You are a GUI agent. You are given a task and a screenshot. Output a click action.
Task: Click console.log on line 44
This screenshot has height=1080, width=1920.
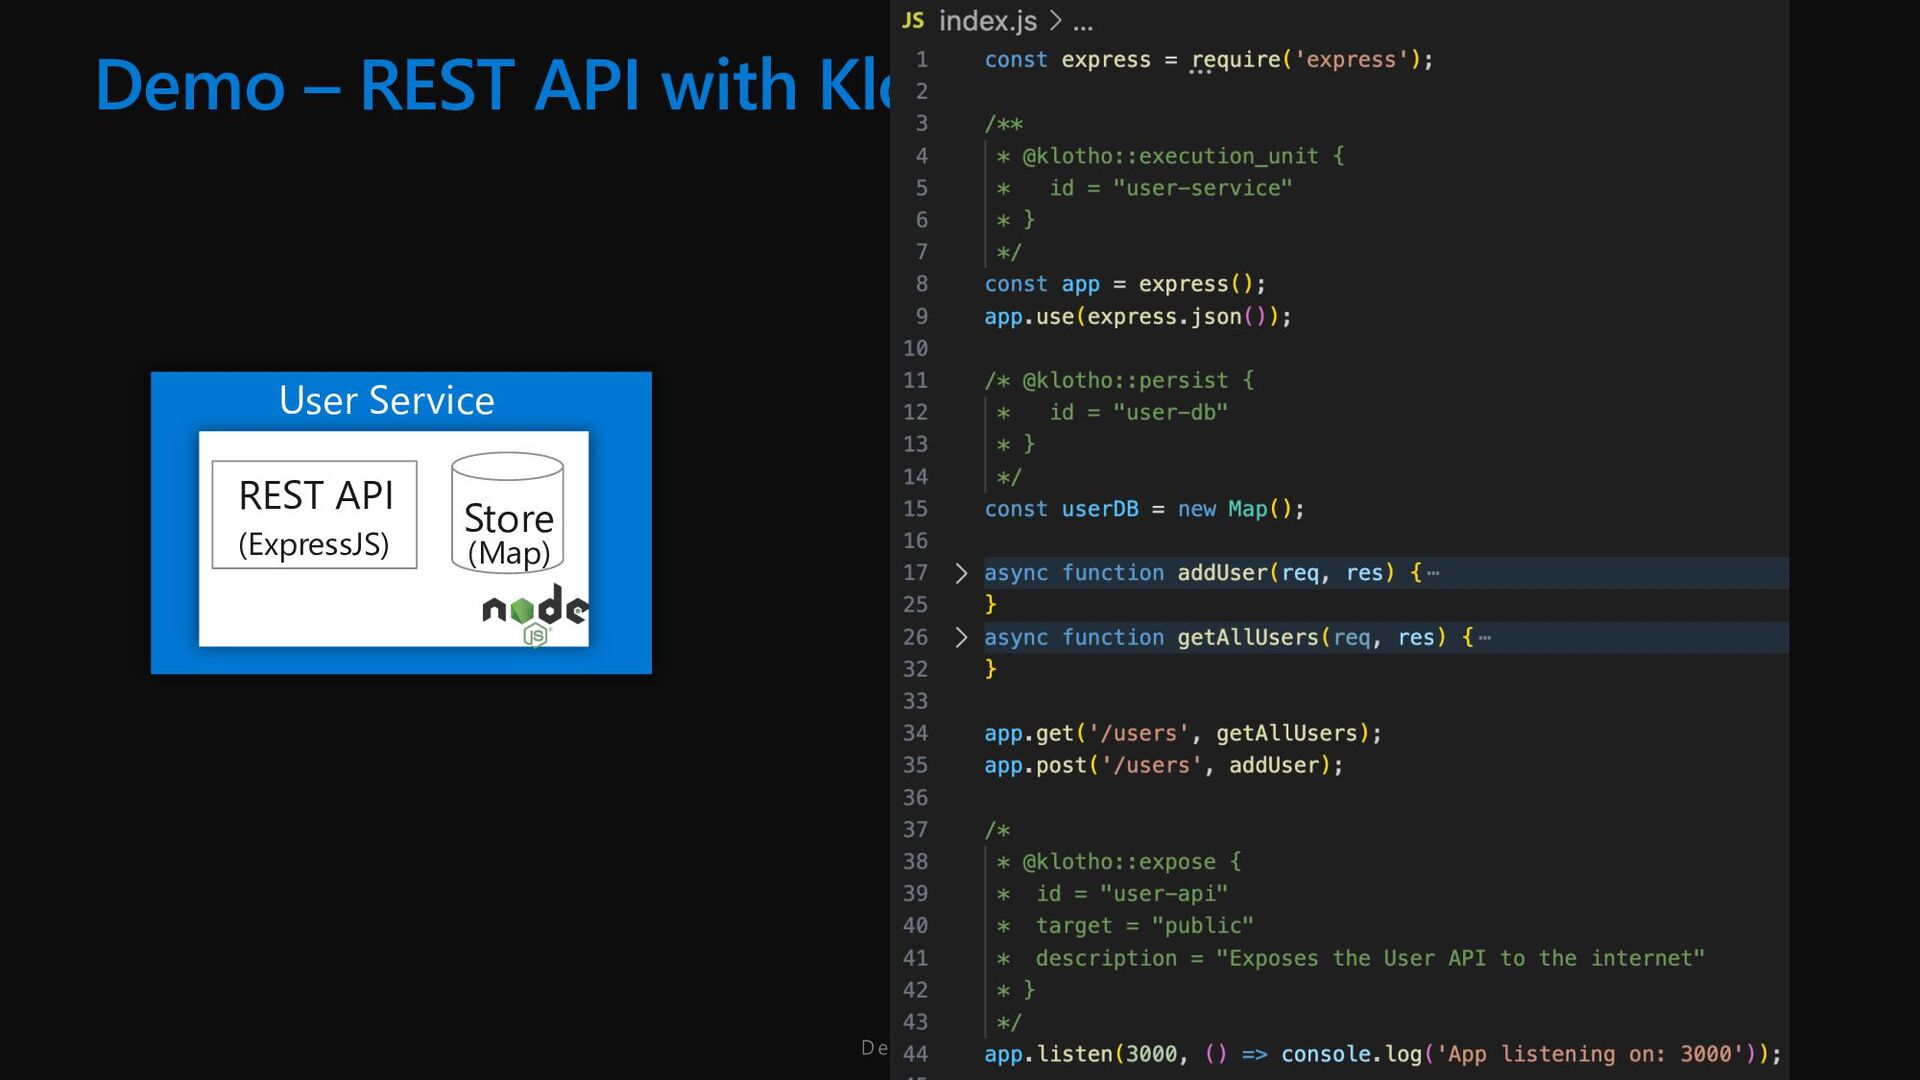point(1351,1054)
